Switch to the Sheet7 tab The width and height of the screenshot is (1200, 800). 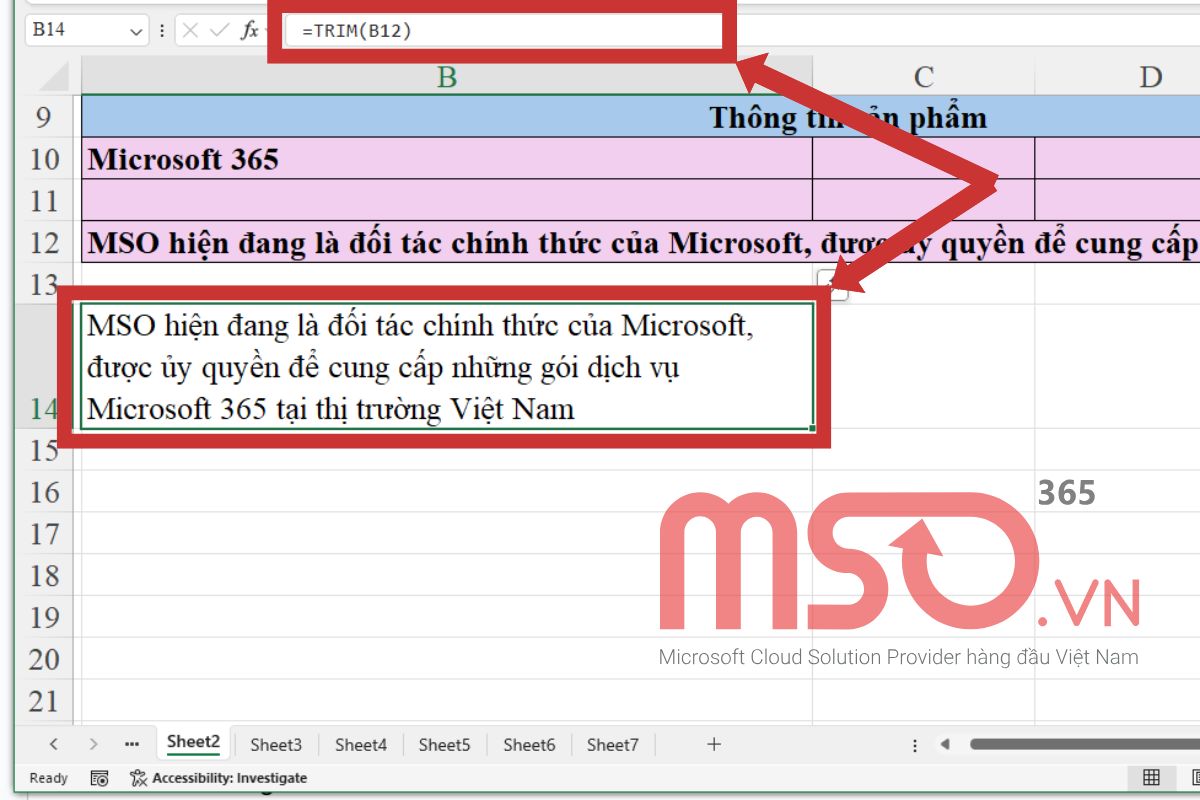pos(612,744)
